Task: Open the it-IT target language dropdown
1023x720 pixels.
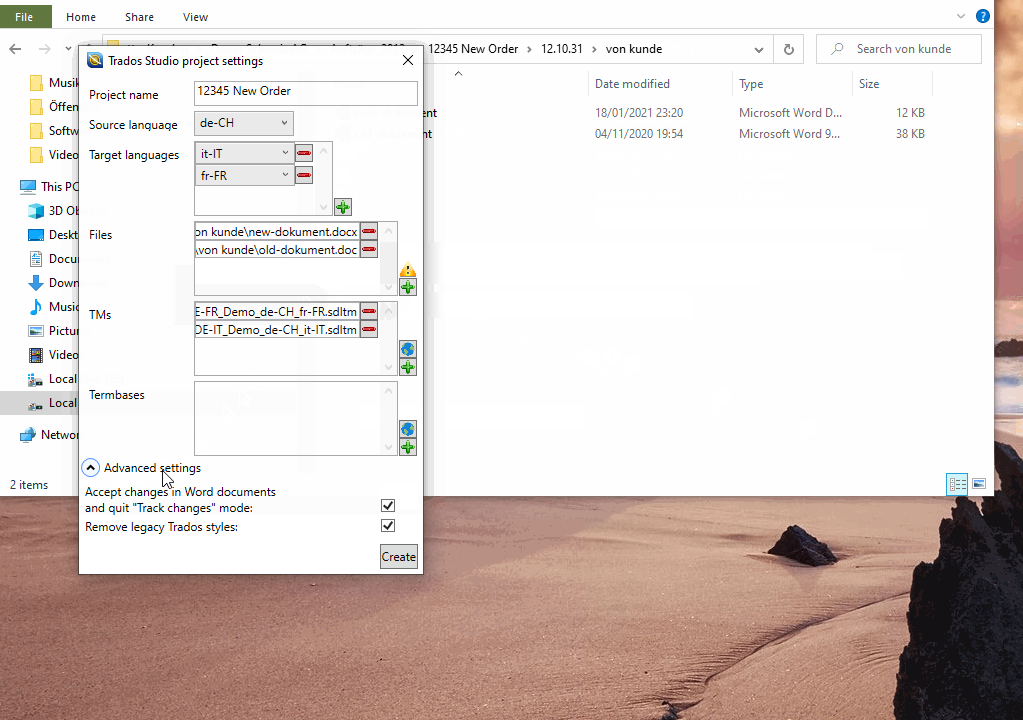Action: (x=245, y=153)
